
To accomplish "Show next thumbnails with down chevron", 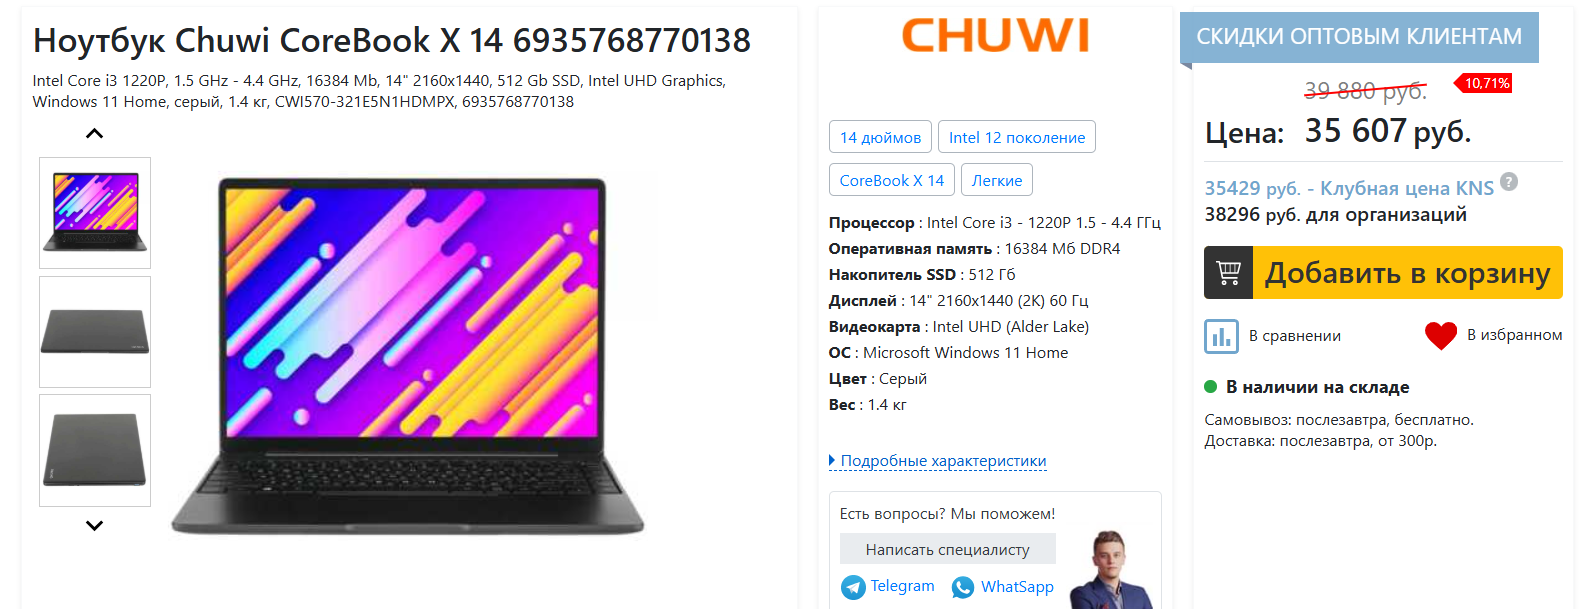I will (x=94, y=525).
